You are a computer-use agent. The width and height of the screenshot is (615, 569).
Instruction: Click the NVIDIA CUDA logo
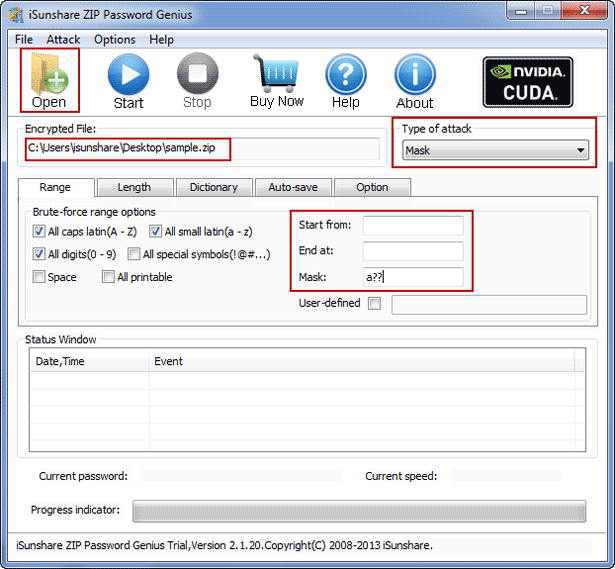(x=528, y=82)
